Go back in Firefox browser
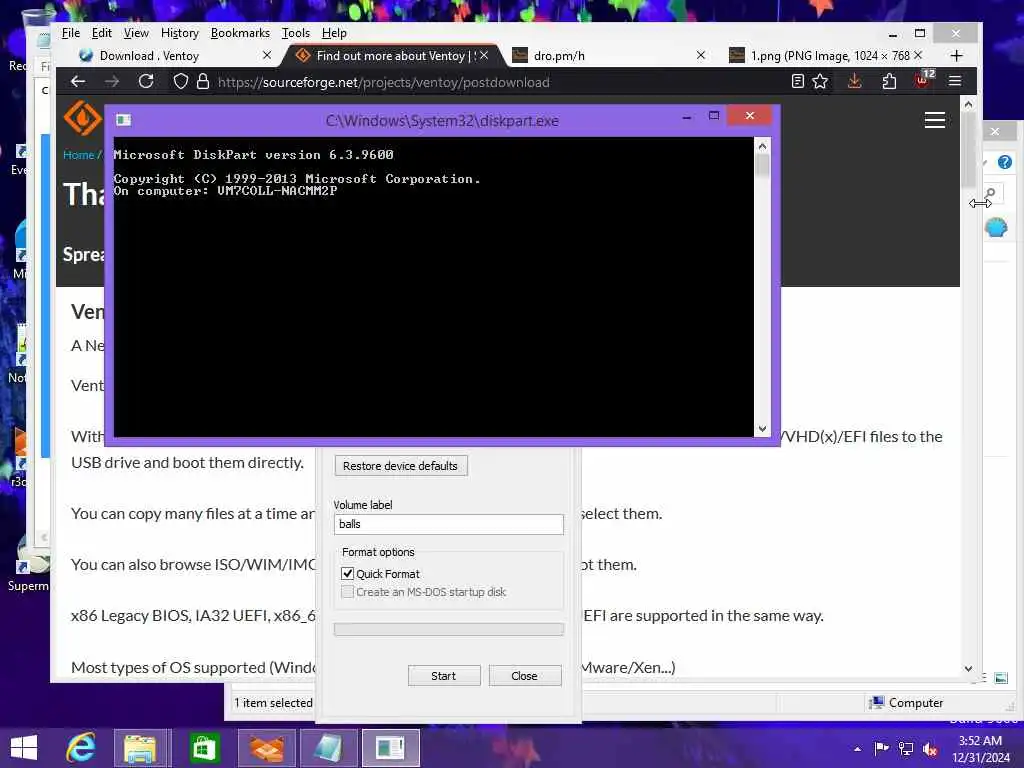 [x=78, y=82]
